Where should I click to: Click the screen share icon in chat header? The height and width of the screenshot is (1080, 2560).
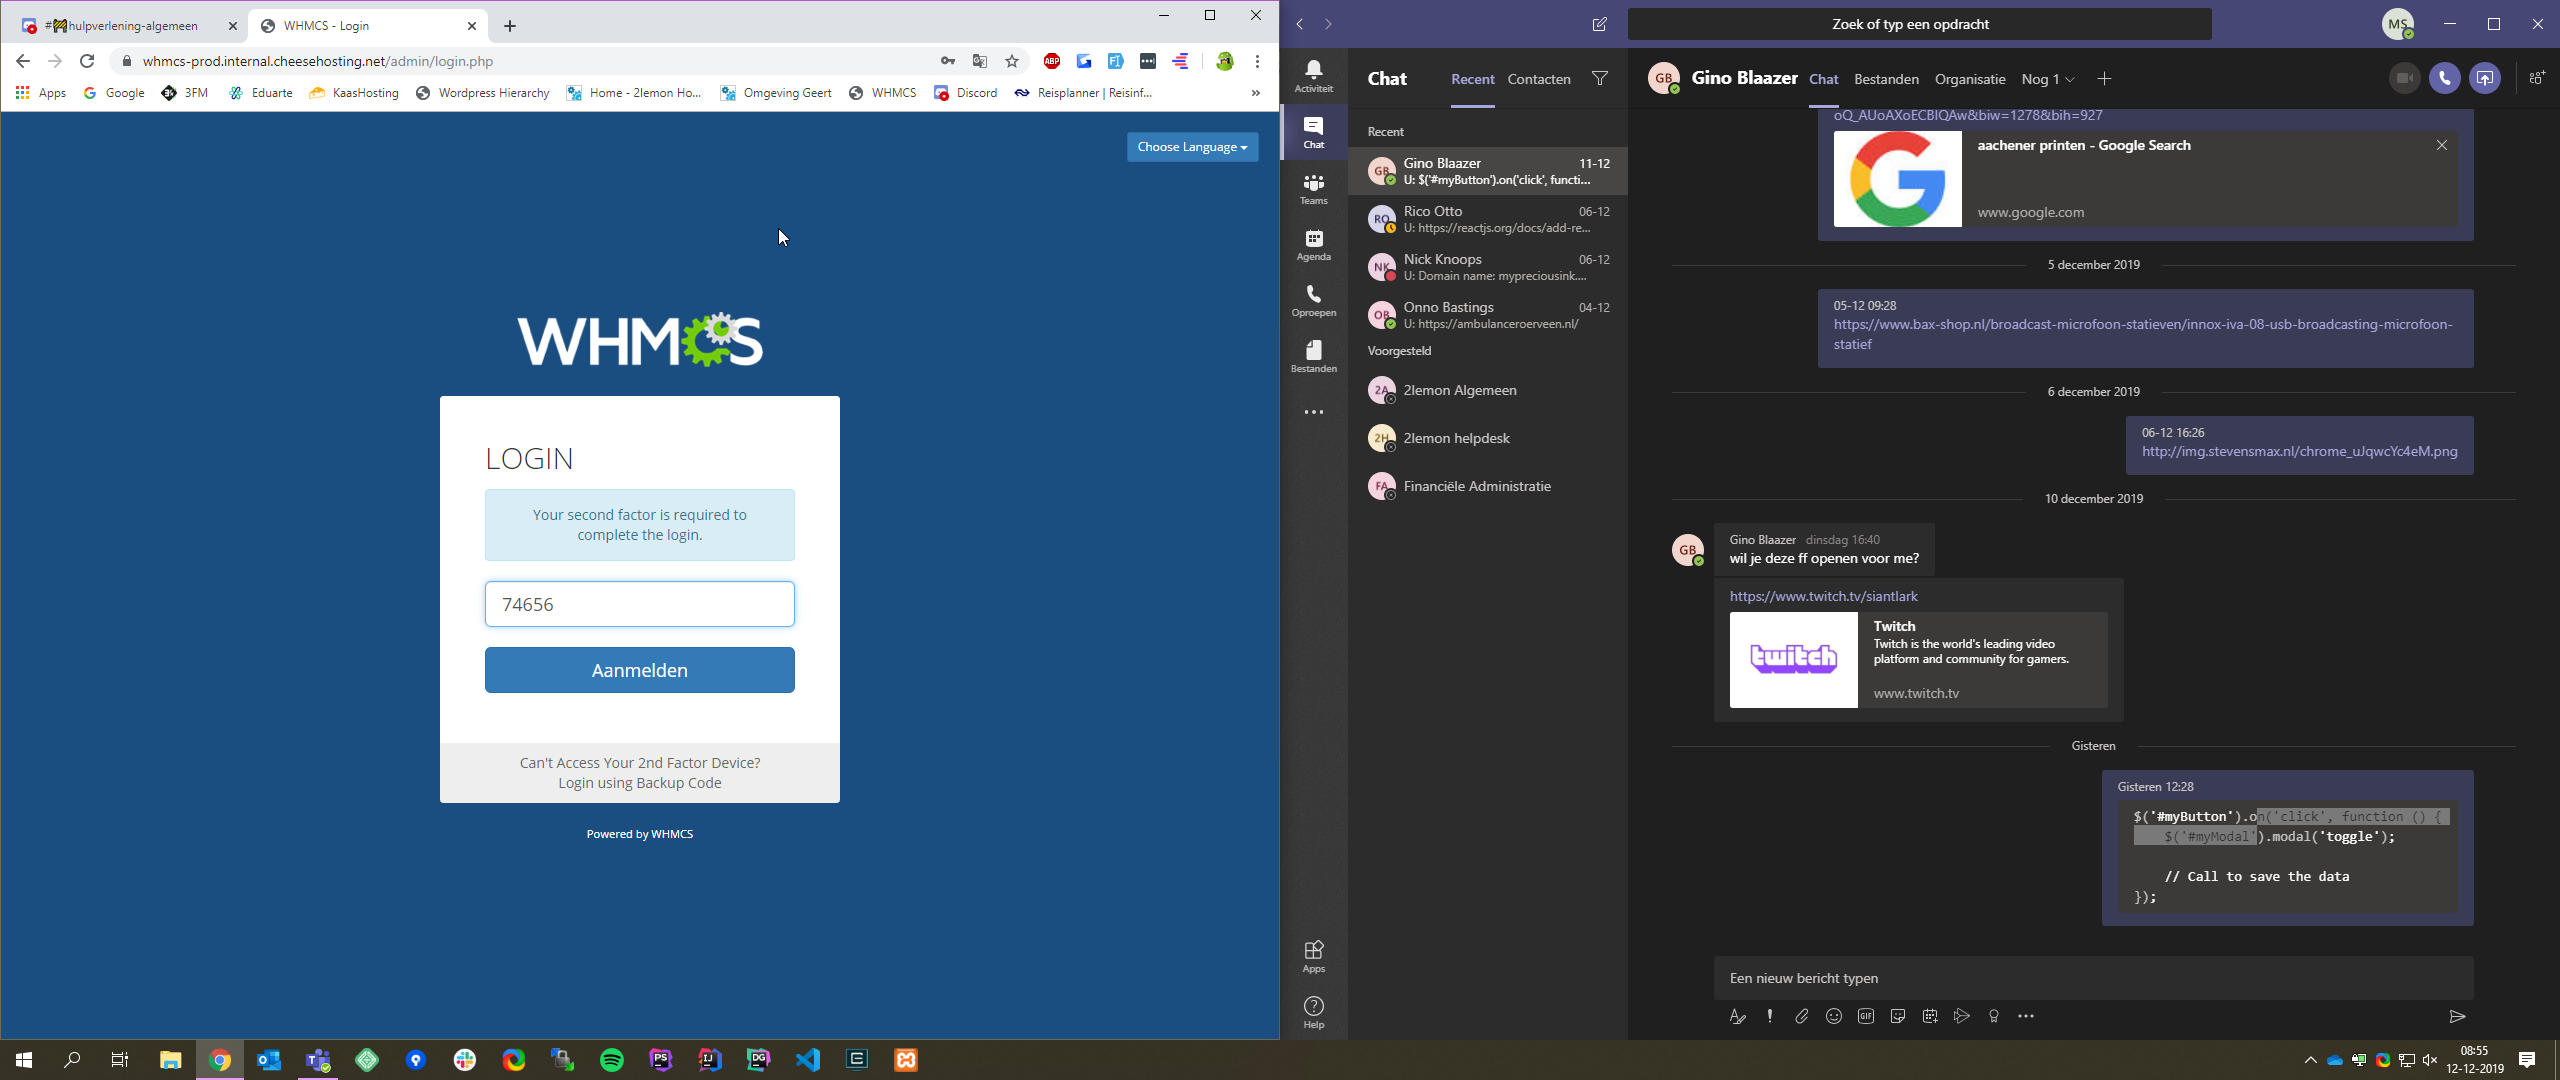[x=2484, y=78]
